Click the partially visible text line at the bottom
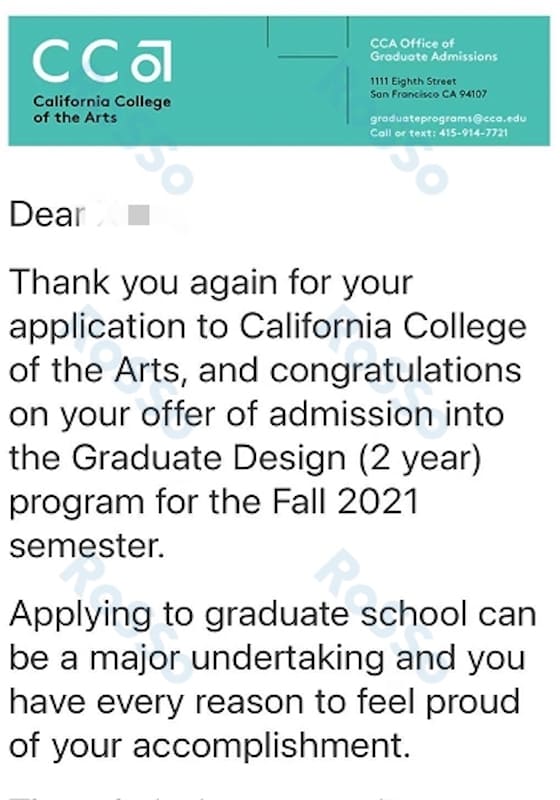Screen dimensions: 560x800 pos(204,796)
